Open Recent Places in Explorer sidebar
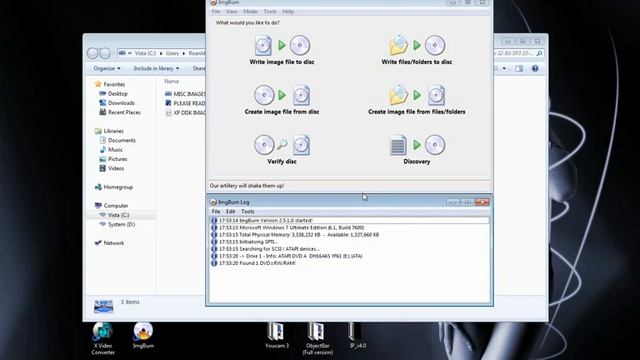This screenshot has height=360, width=640. tap(120, 112)
